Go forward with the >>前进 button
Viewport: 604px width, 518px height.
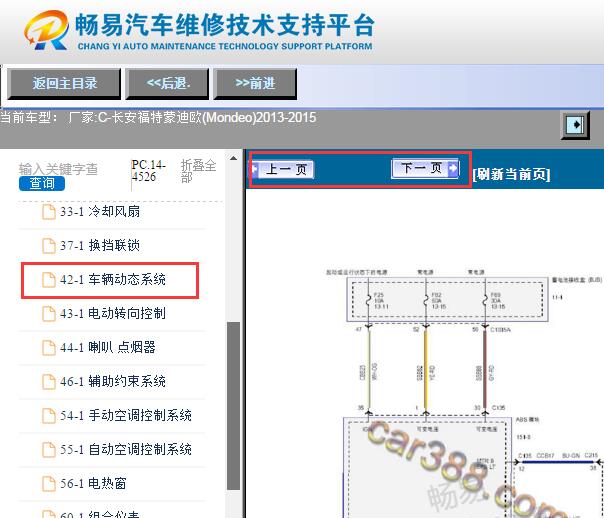[x=255, y=84]
